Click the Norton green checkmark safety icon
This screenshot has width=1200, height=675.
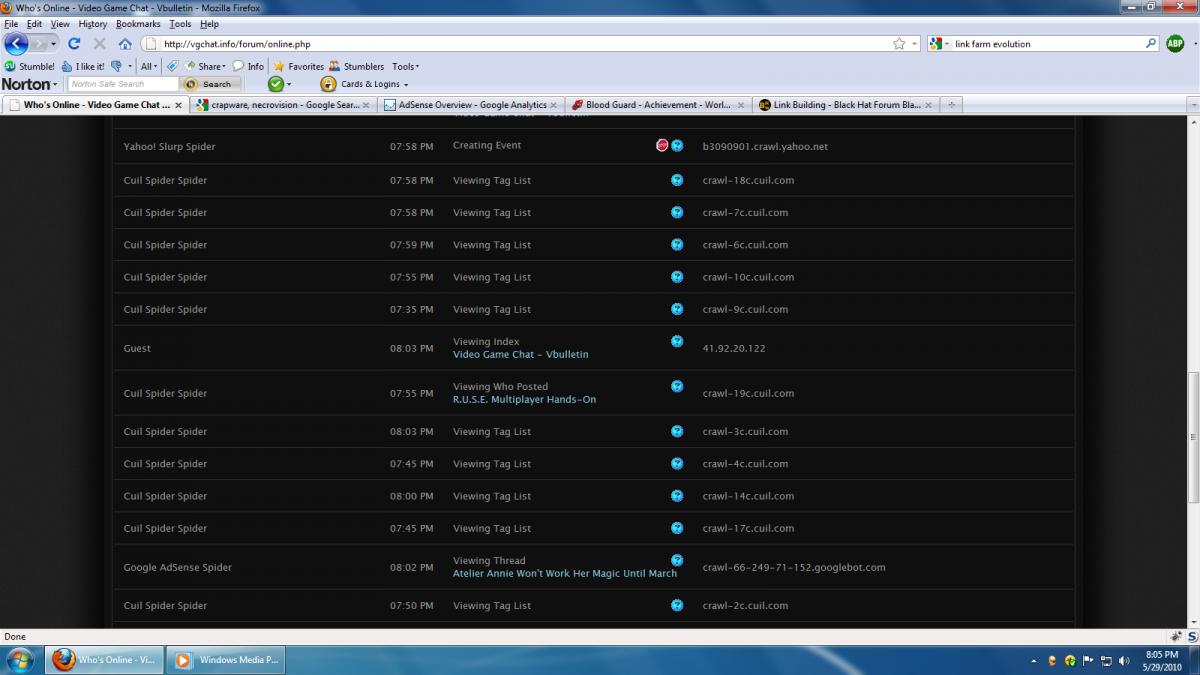pos(276,84)
